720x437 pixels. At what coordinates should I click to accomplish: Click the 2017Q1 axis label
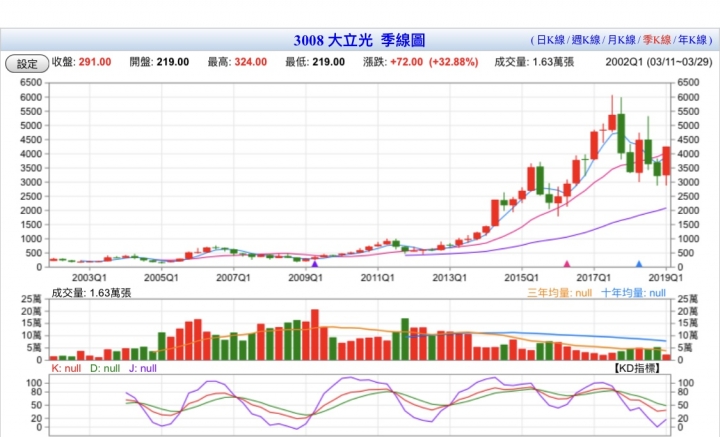point(594,278)
